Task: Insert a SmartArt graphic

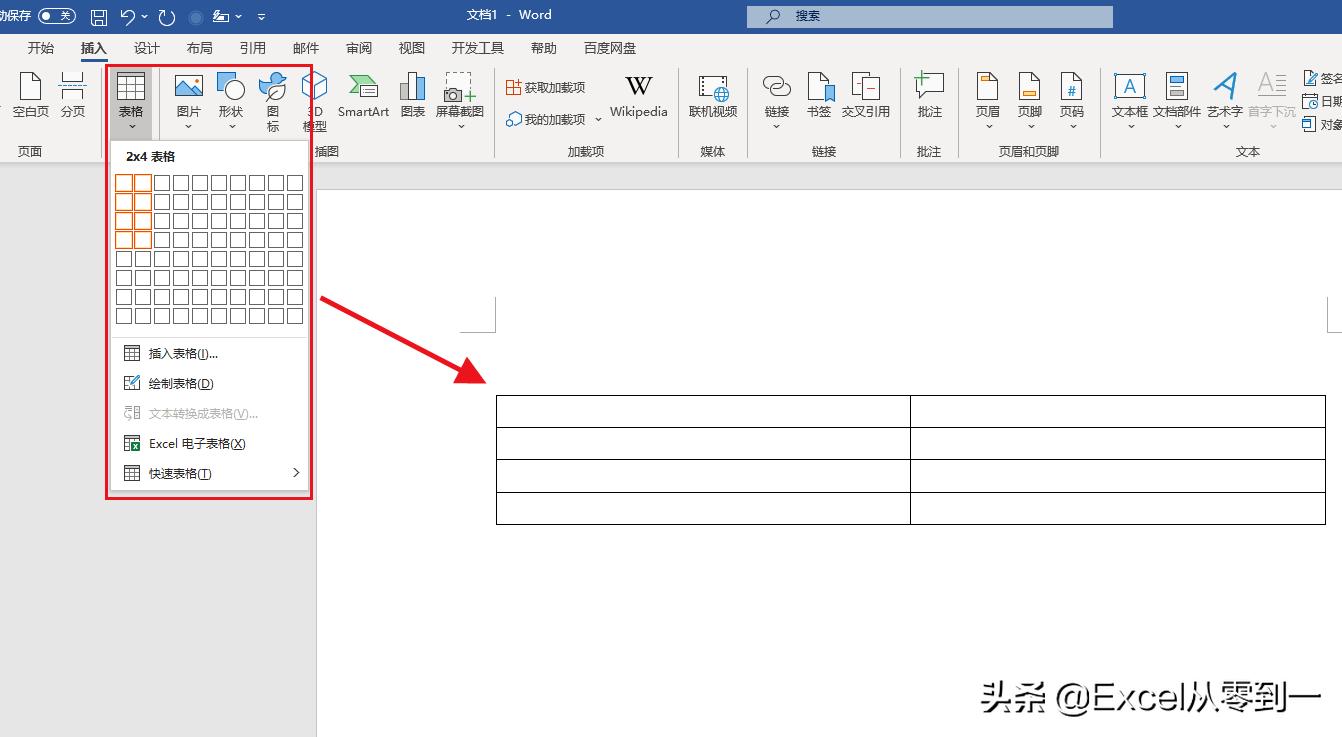Action: pos(363,98)
